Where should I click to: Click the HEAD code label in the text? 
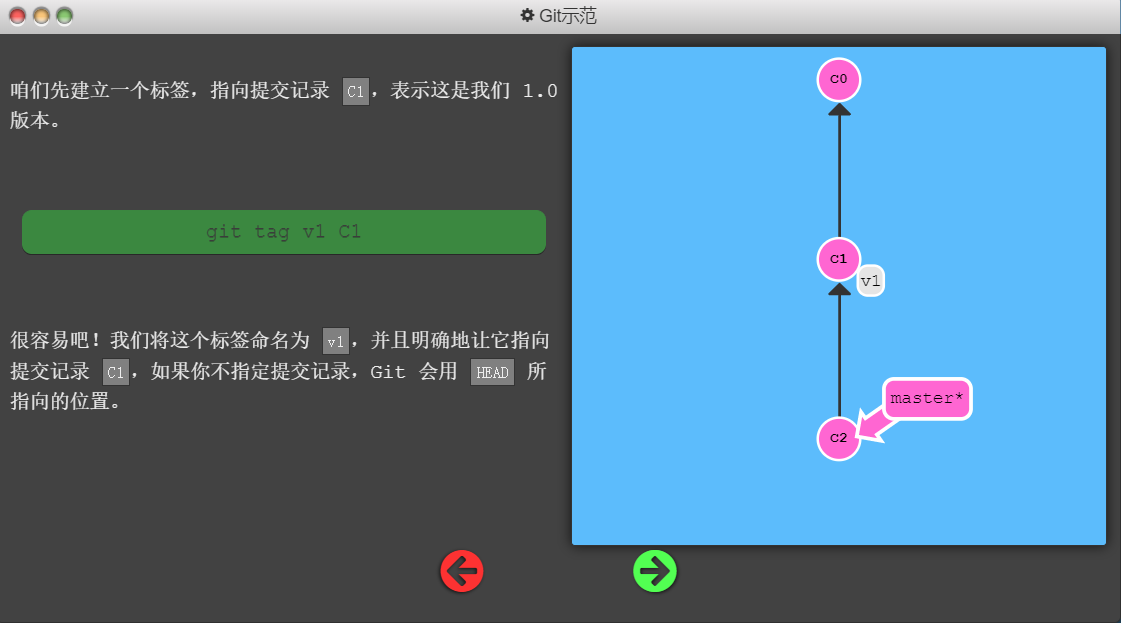(x=492, y=373)
